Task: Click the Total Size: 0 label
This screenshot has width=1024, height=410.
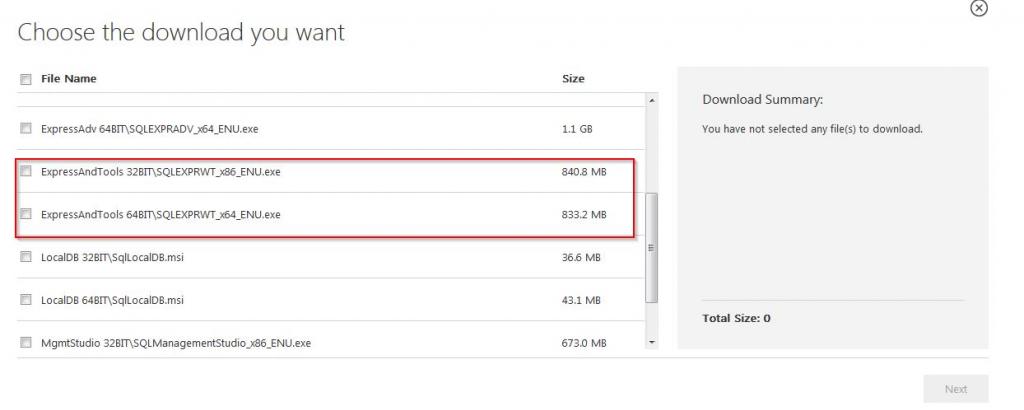Action: (736, 319)
